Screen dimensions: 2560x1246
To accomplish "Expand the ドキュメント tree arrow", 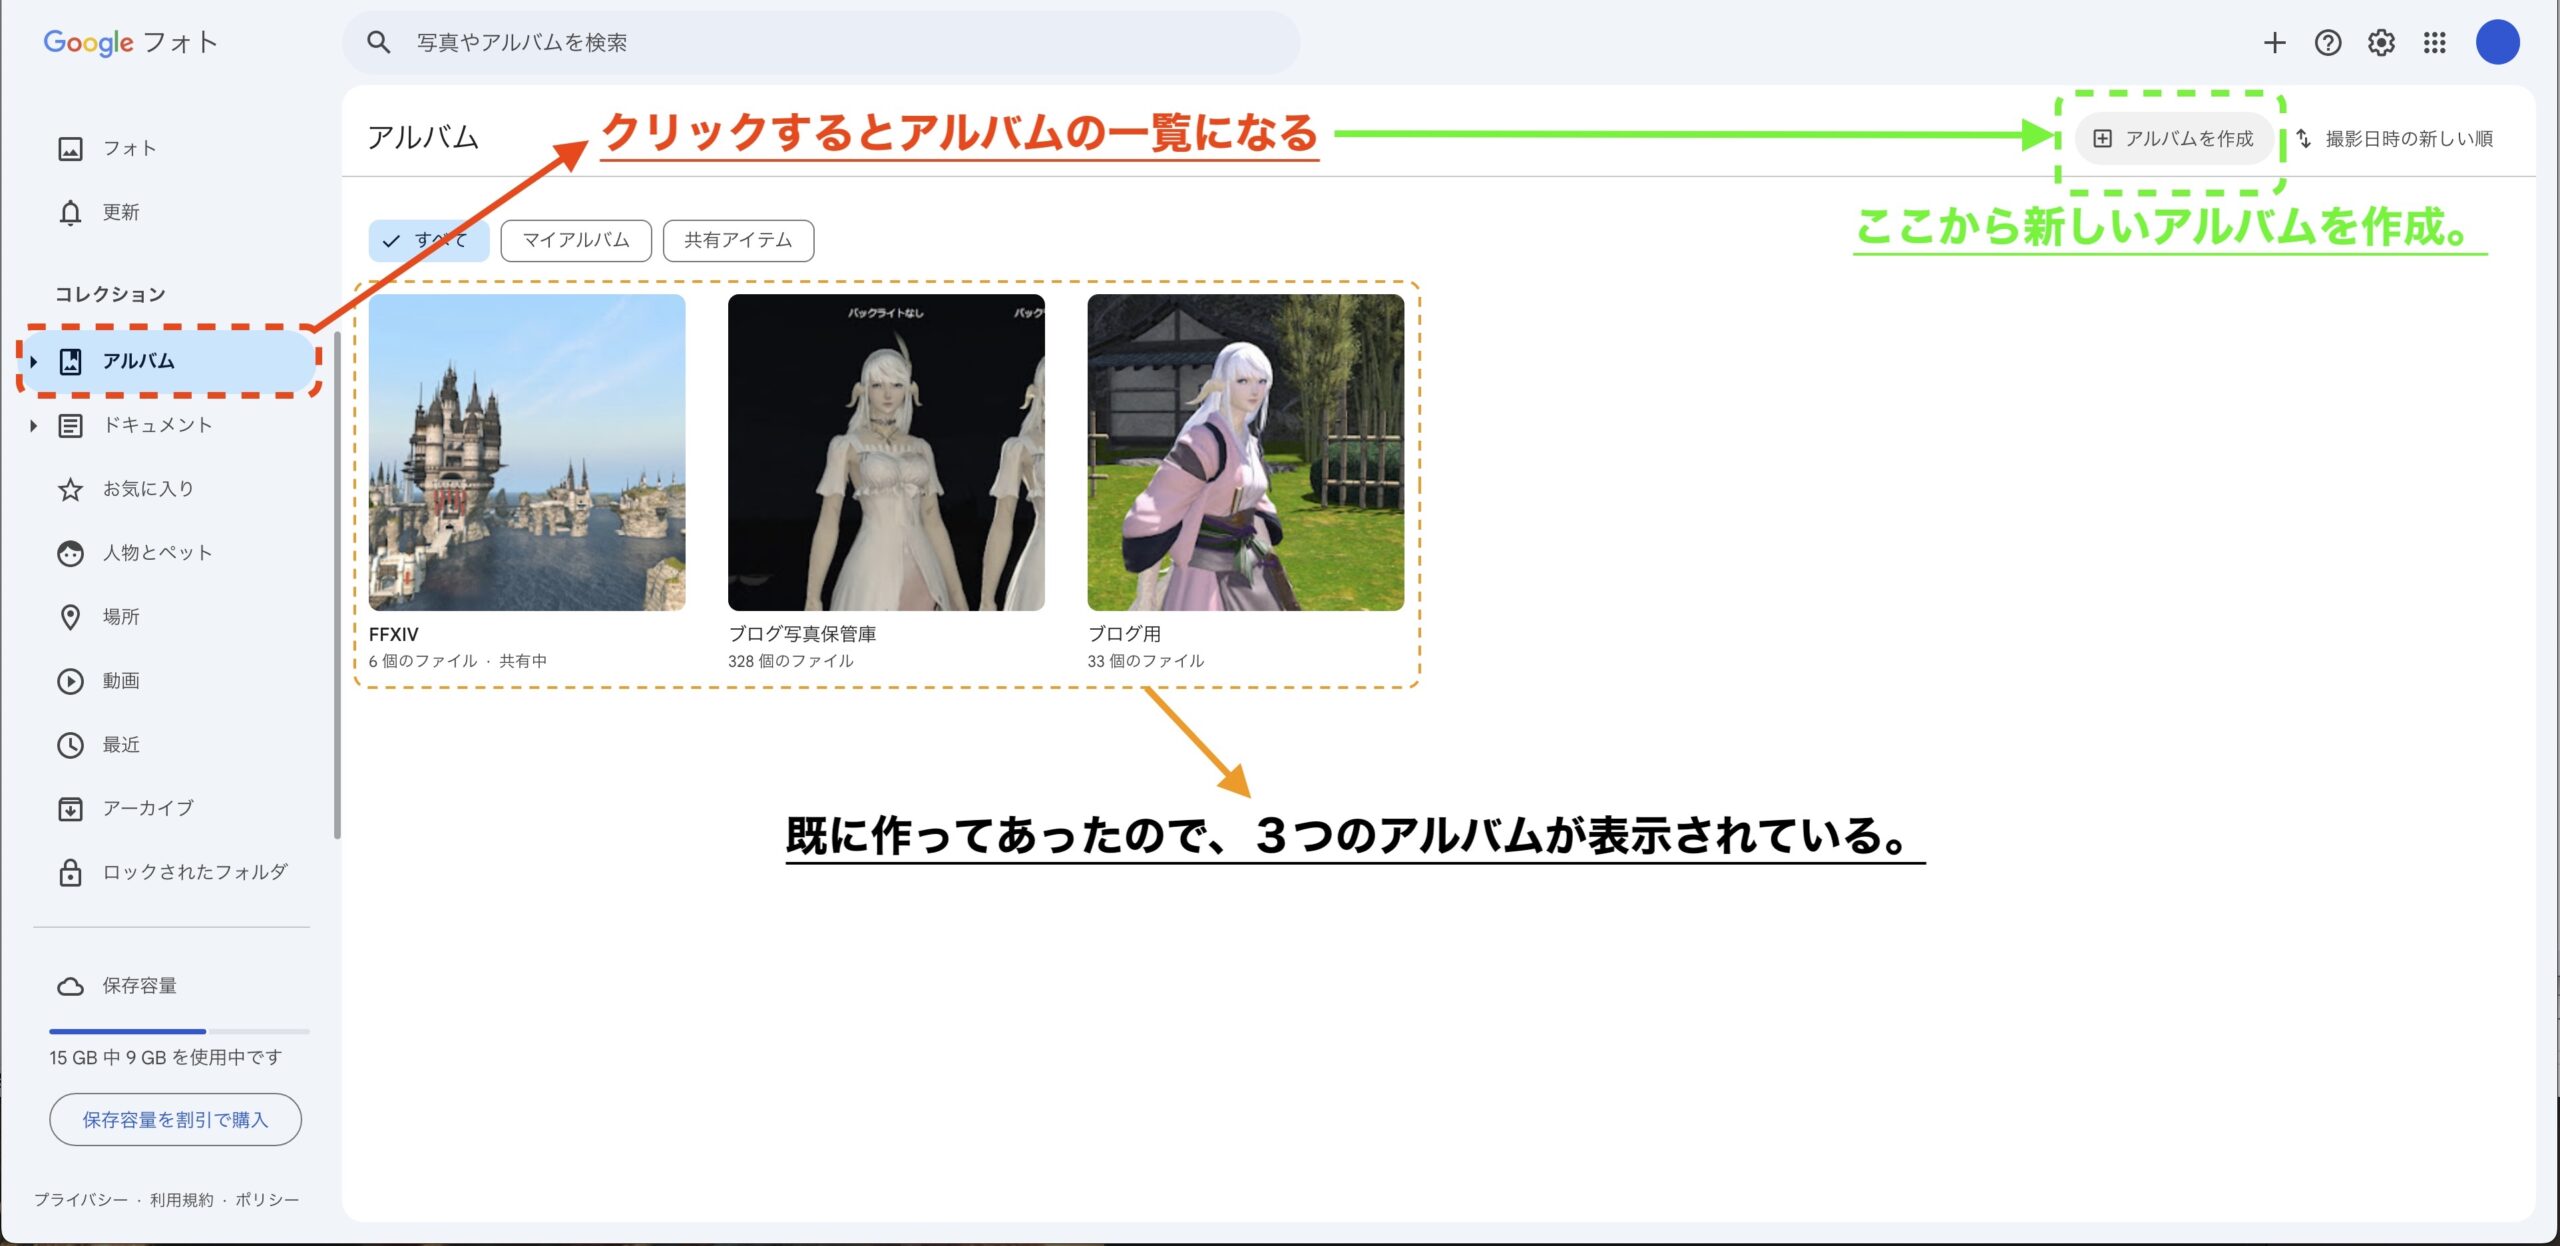I will 33,426.
